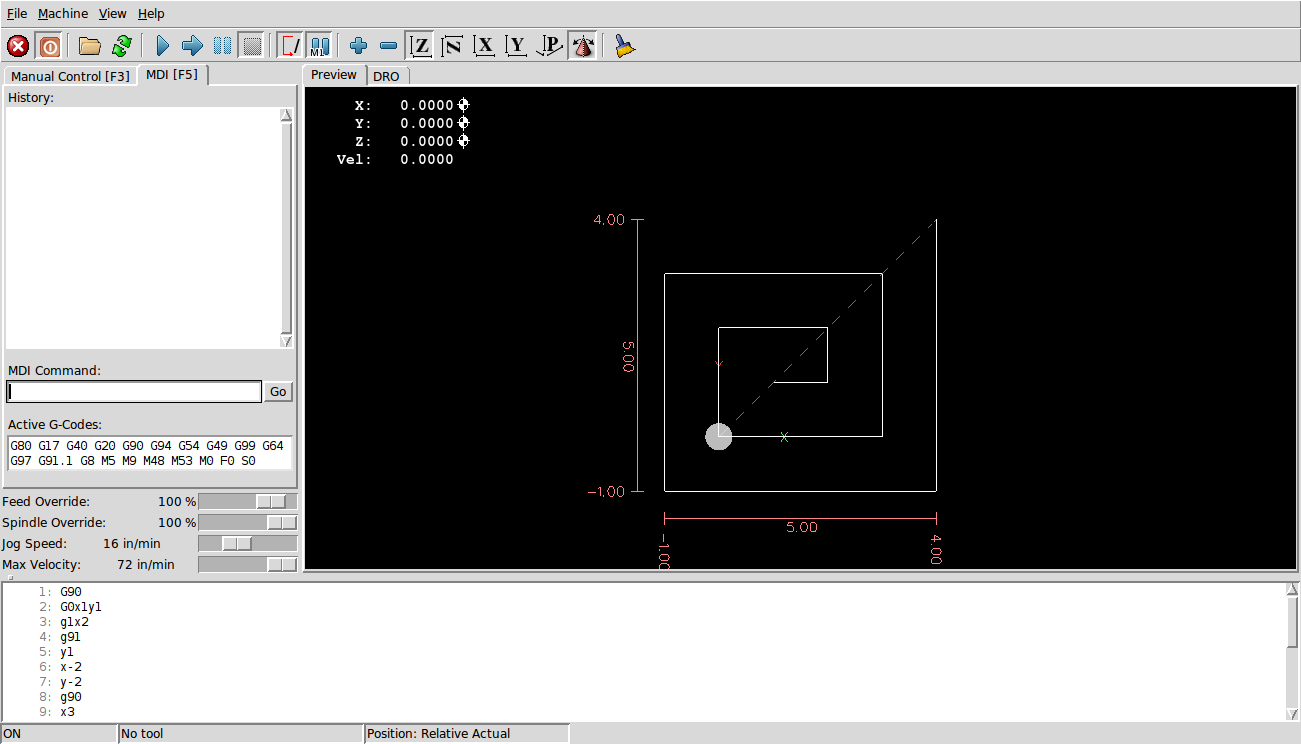Select the side view X icon
The image size is (1301, 744).
(x=485, y=46)
